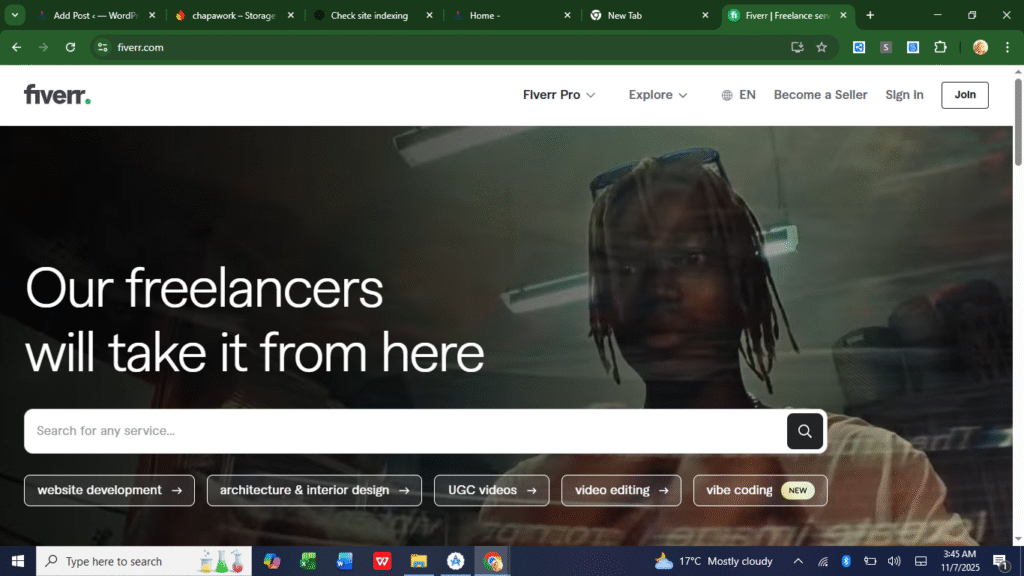The image size is (1024, 576).
Task: Open the browser Extensions puzzle icon
Action: 940,47
